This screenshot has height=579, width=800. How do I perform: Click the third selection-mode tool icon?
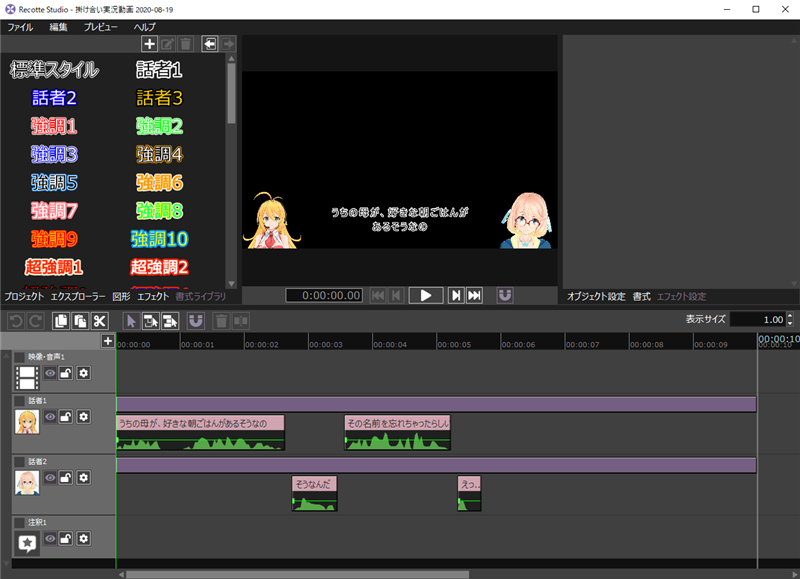point(170,321)
